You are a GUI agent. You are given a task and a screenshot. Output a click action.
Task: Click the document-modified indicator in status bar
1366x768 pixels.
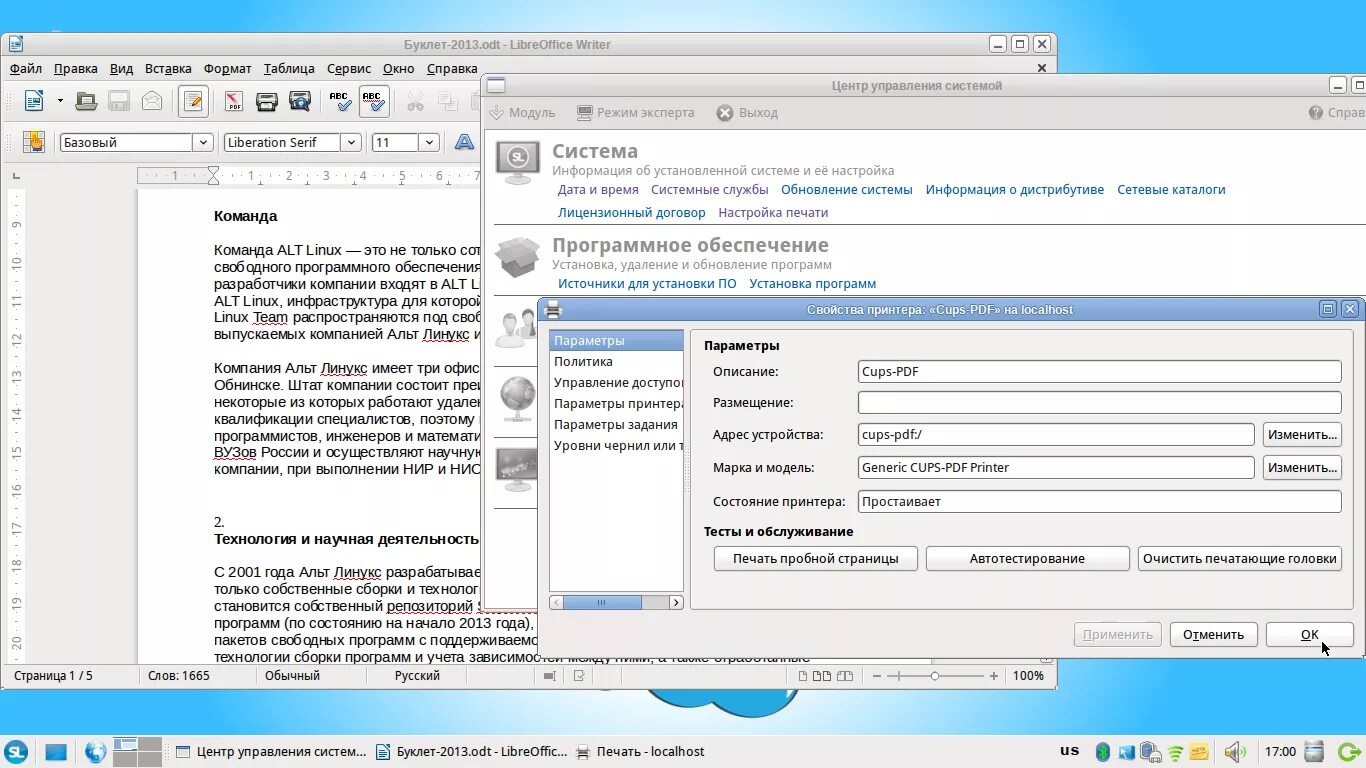(x=579, y=676)
